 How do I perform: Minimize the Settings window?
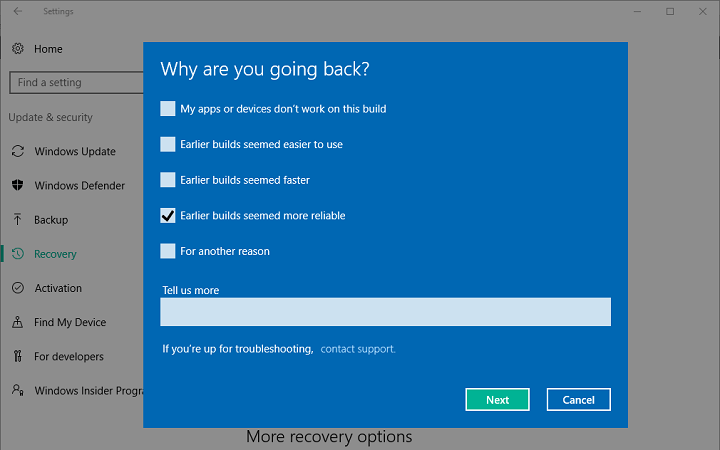point(637,11)
